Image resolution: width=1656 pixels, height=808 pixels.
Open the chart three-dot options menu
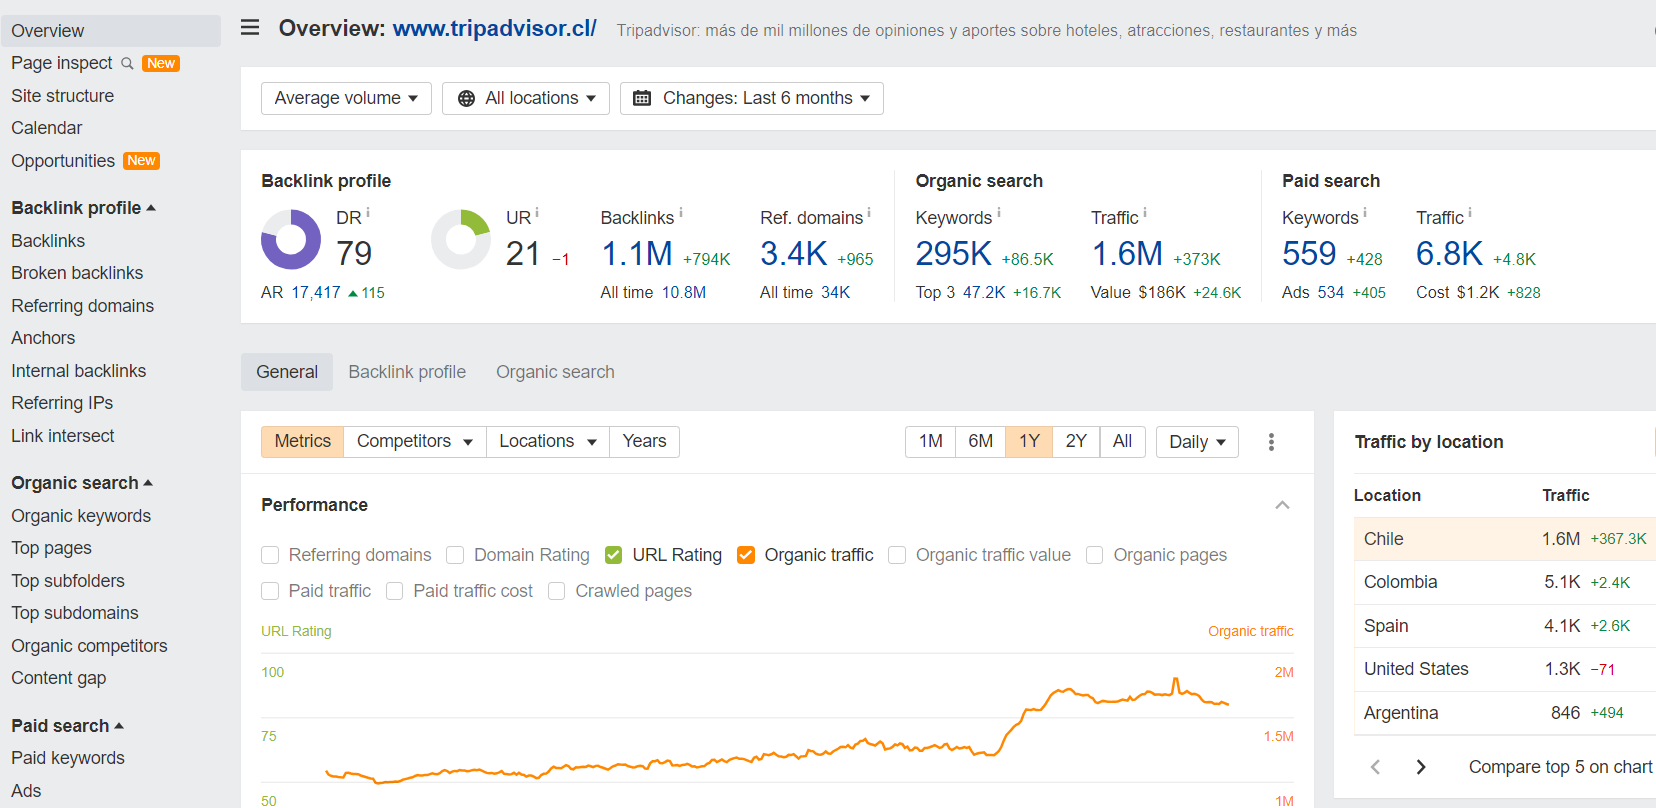click(1271, 442)
